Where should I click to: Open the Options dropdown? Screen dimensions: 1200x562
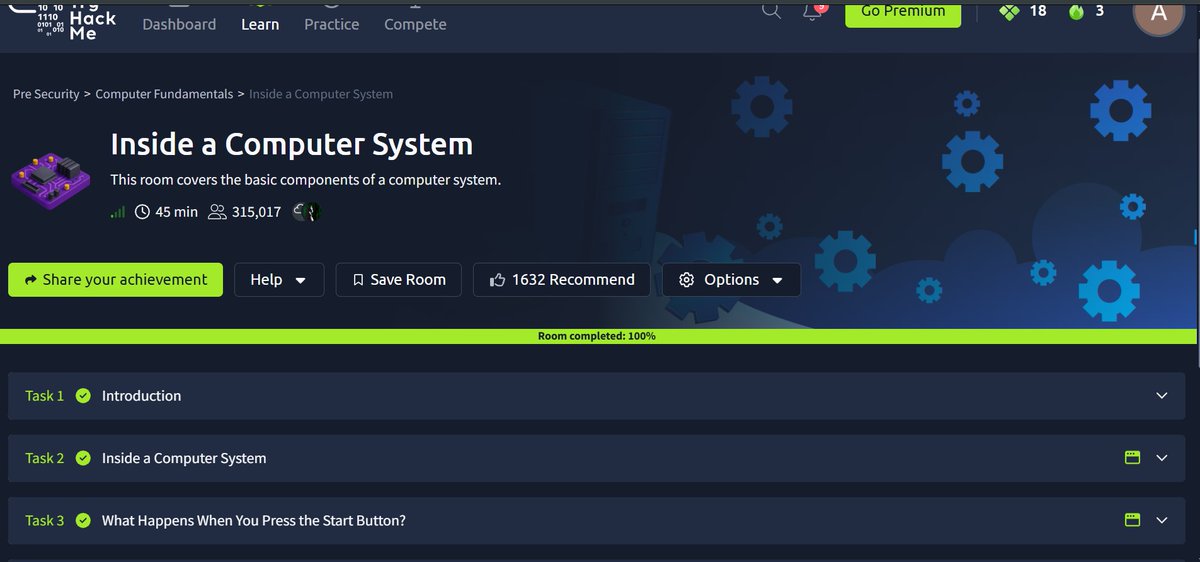pos(731,280)
